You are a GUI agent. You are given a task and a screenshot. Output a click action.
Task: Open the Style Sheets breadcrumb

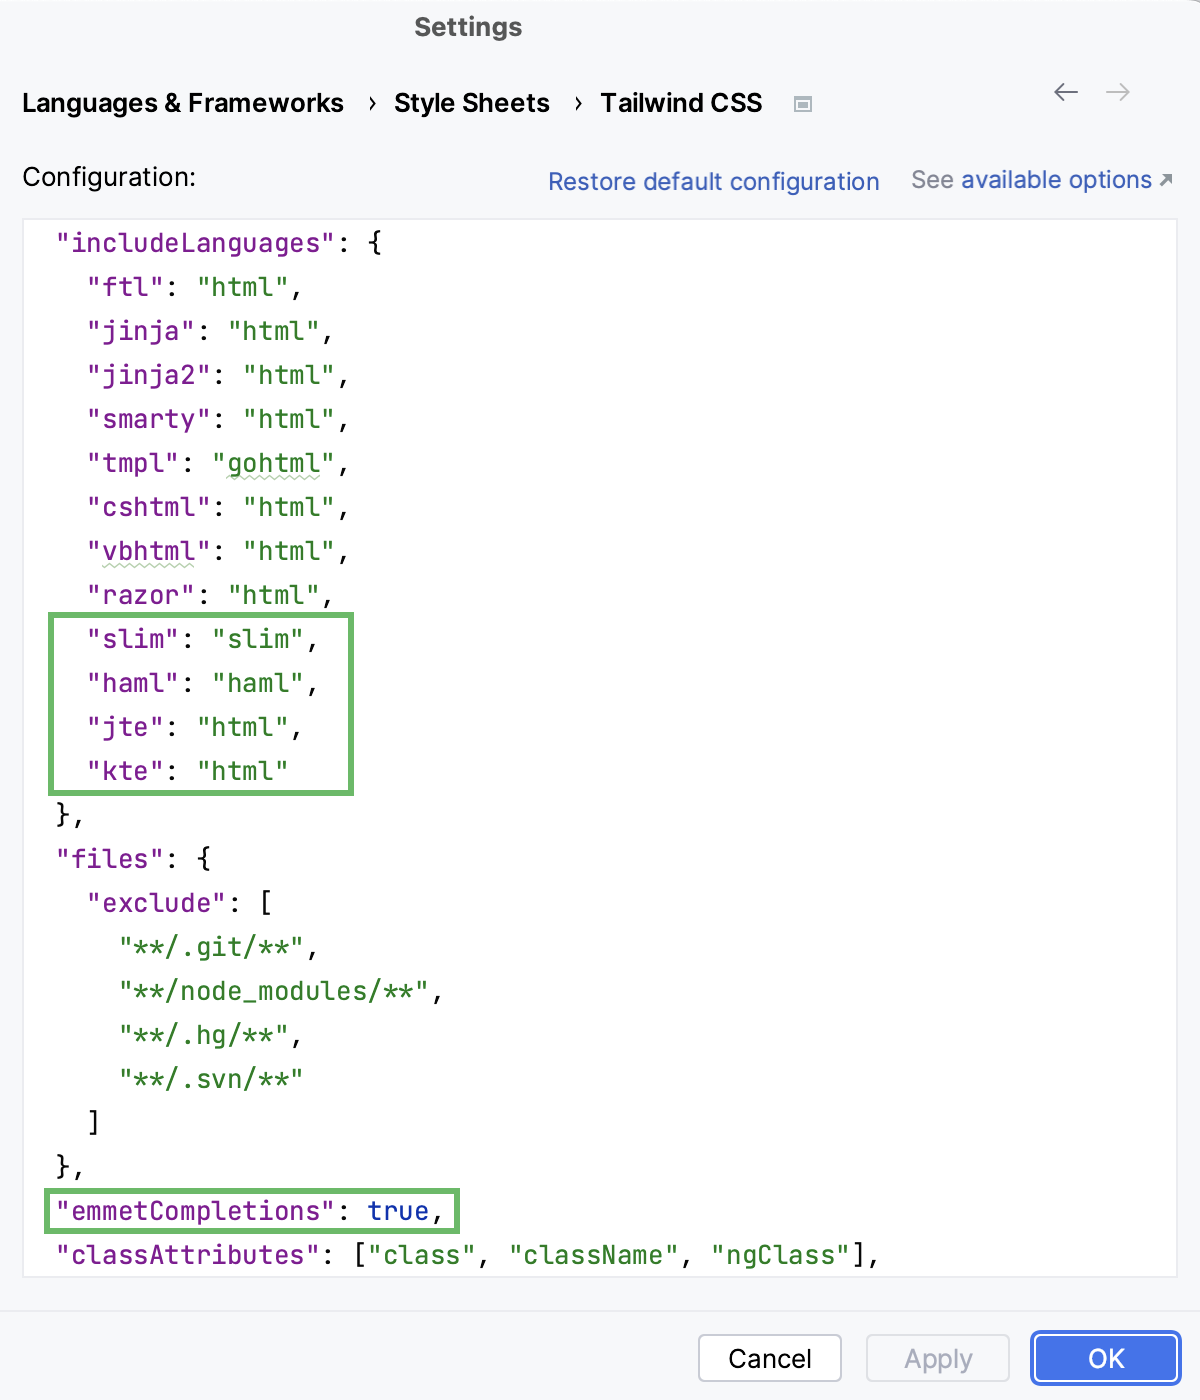tap(472, 103)
